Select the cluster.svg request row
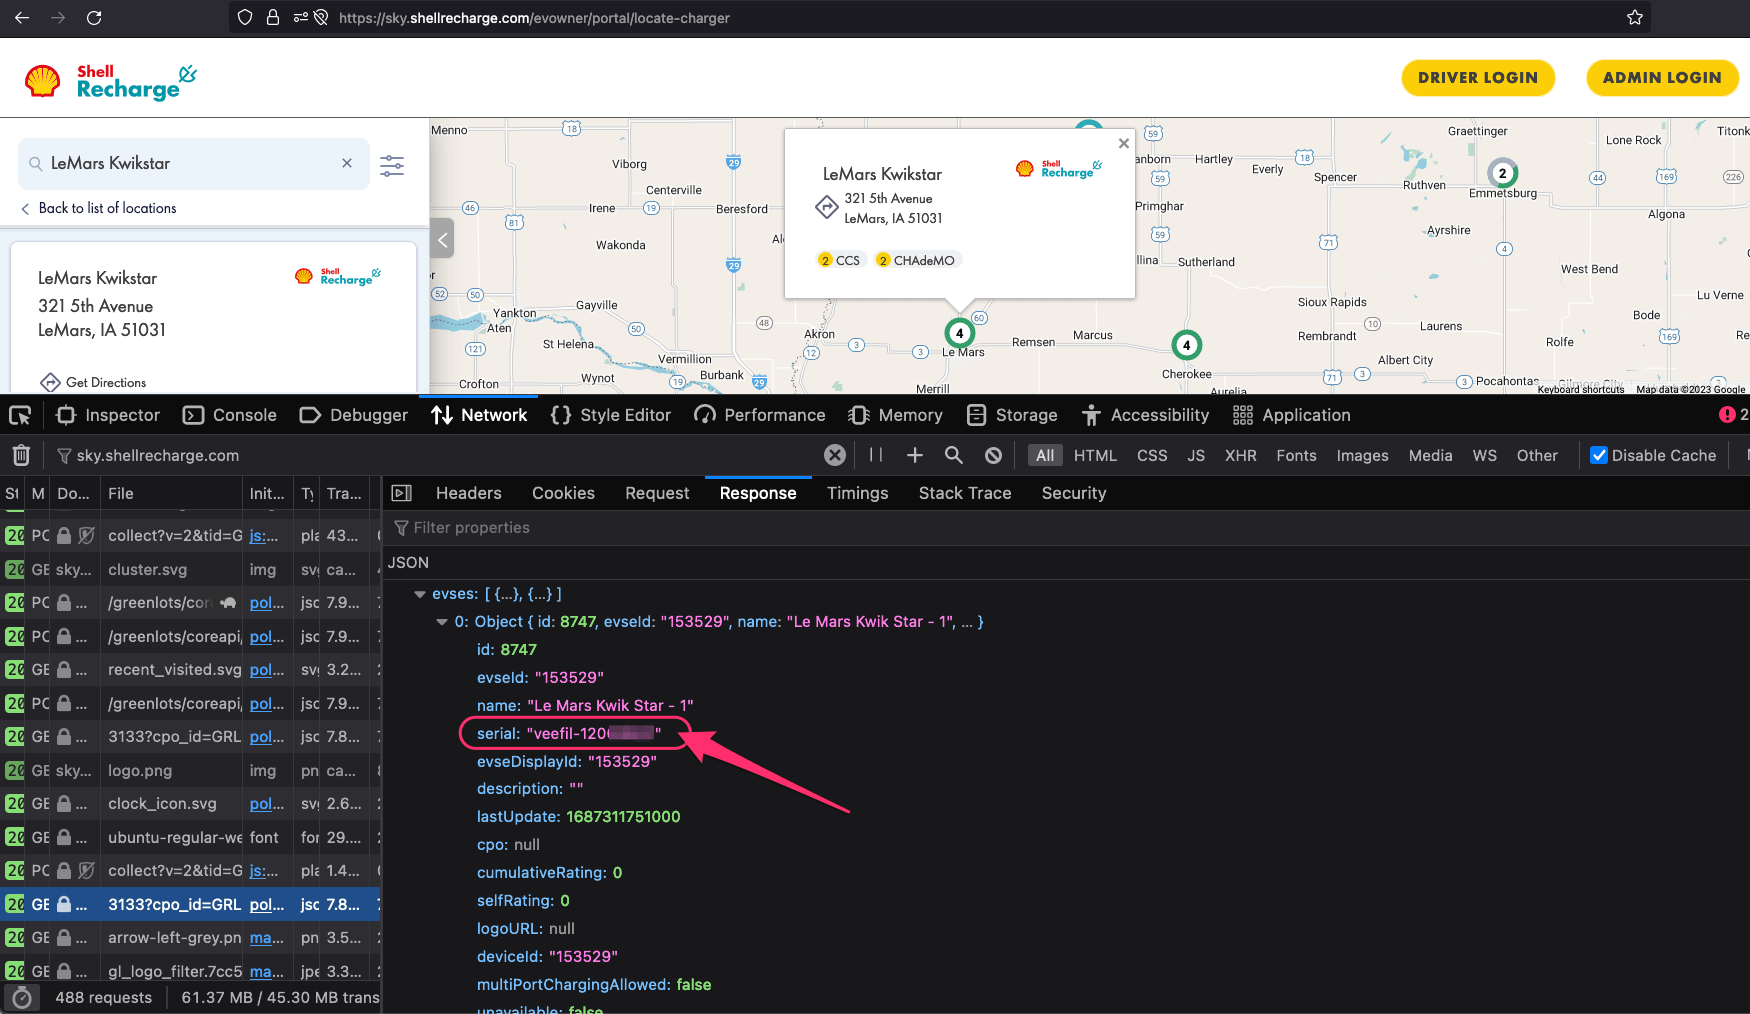1750x1014 pixels. pos(190,569)
